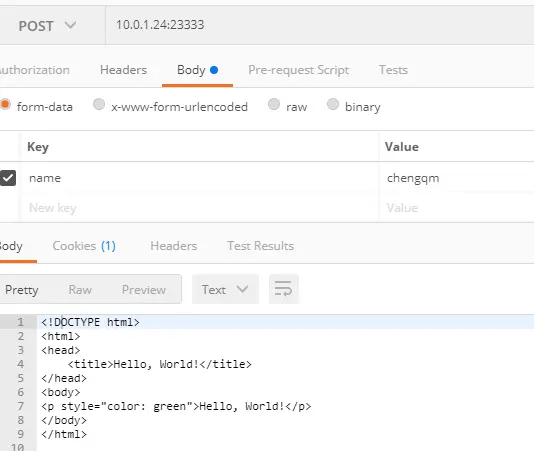The image size is (534, 451).
Task: Open the Tests tab
Action: pyautogui.click(x=393, y=70)
